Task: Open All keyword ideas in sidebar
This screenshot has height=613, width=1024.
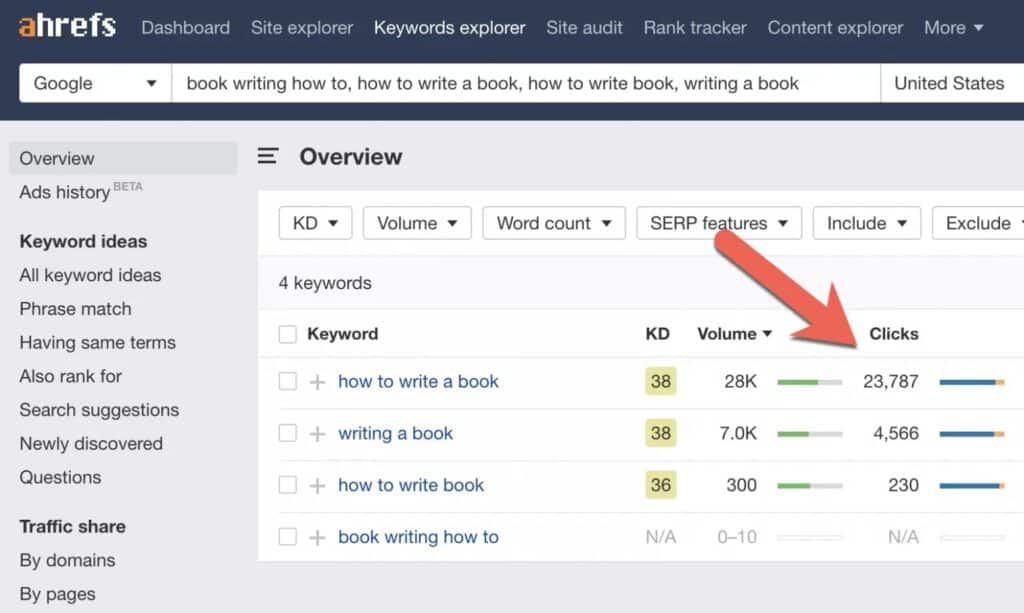Action: (90, 275)
